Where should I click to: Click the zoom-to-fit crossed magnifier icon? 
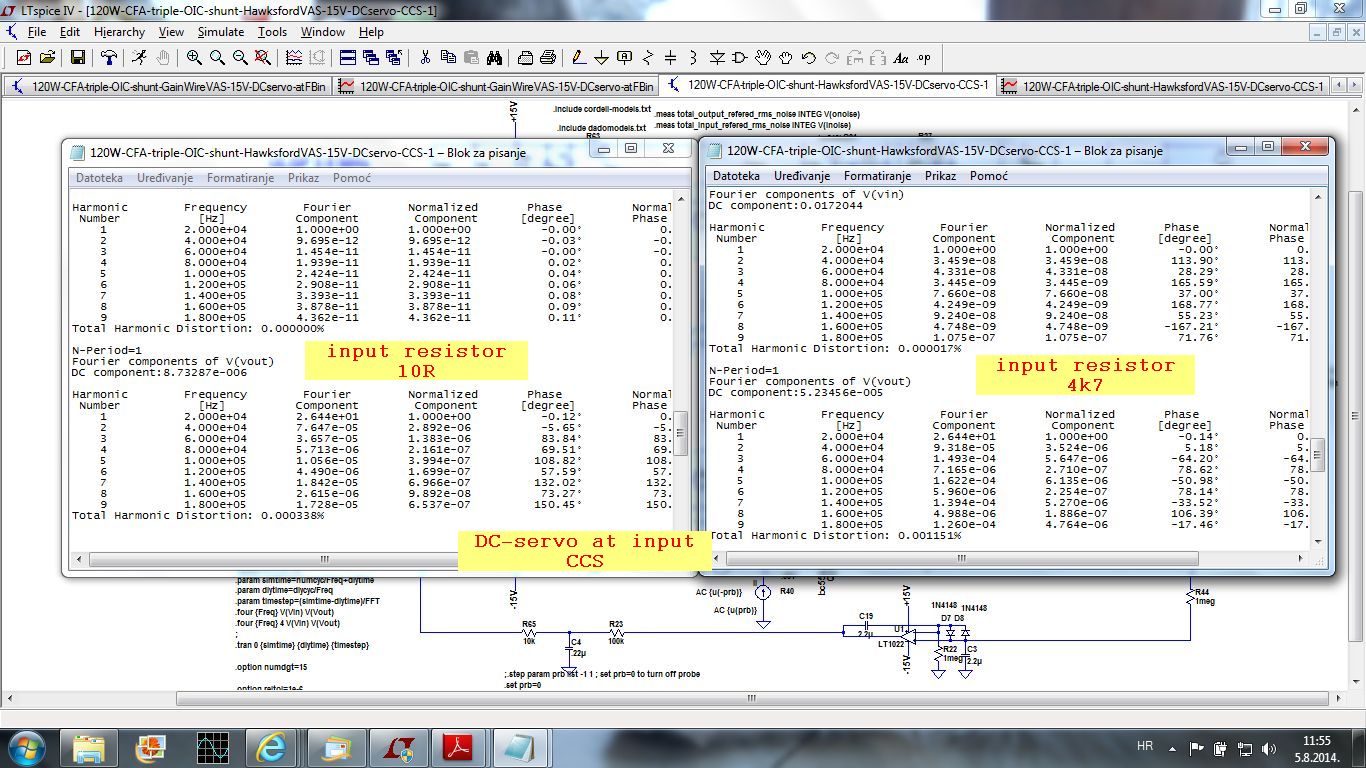pos(264,57)
